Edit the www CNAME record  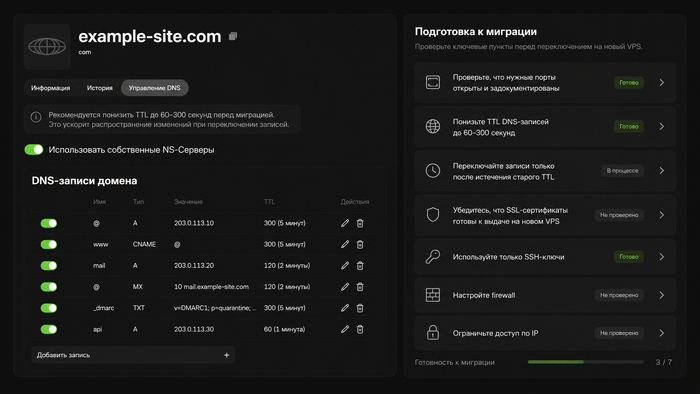click(345, 244)
